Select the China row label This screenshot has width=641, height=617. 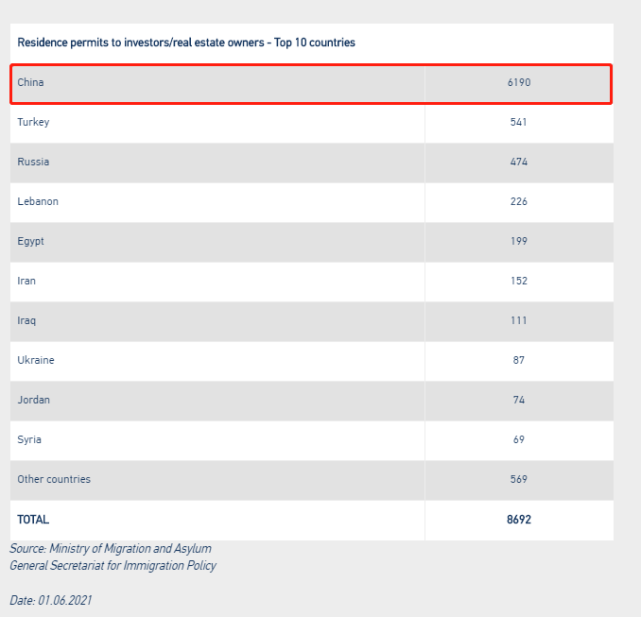tap(31, 82)
